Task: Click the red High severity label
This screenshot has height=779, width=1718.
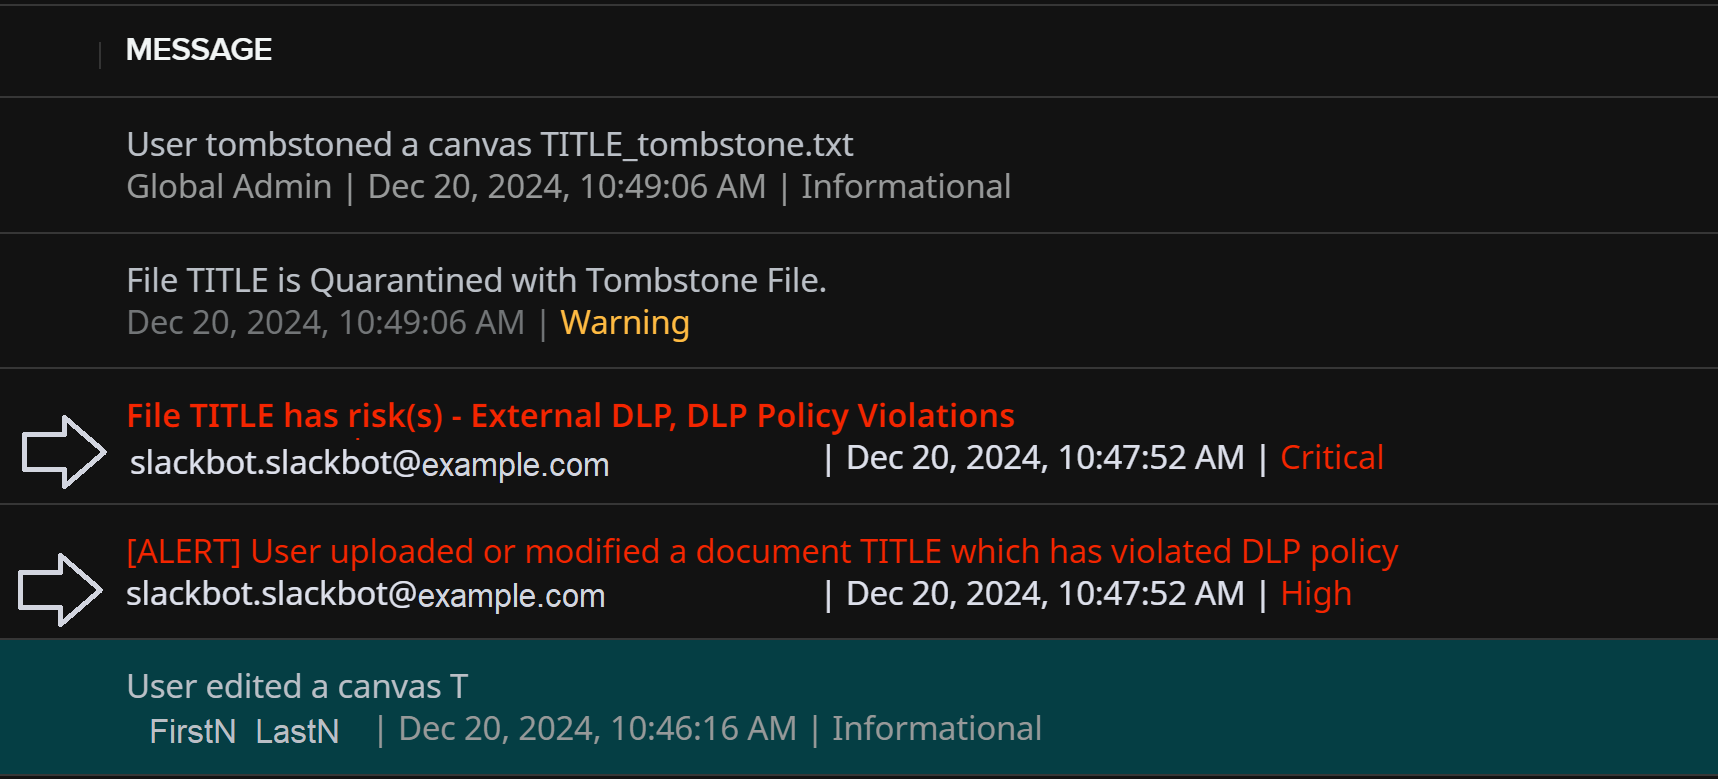Action: point(1315,594)
